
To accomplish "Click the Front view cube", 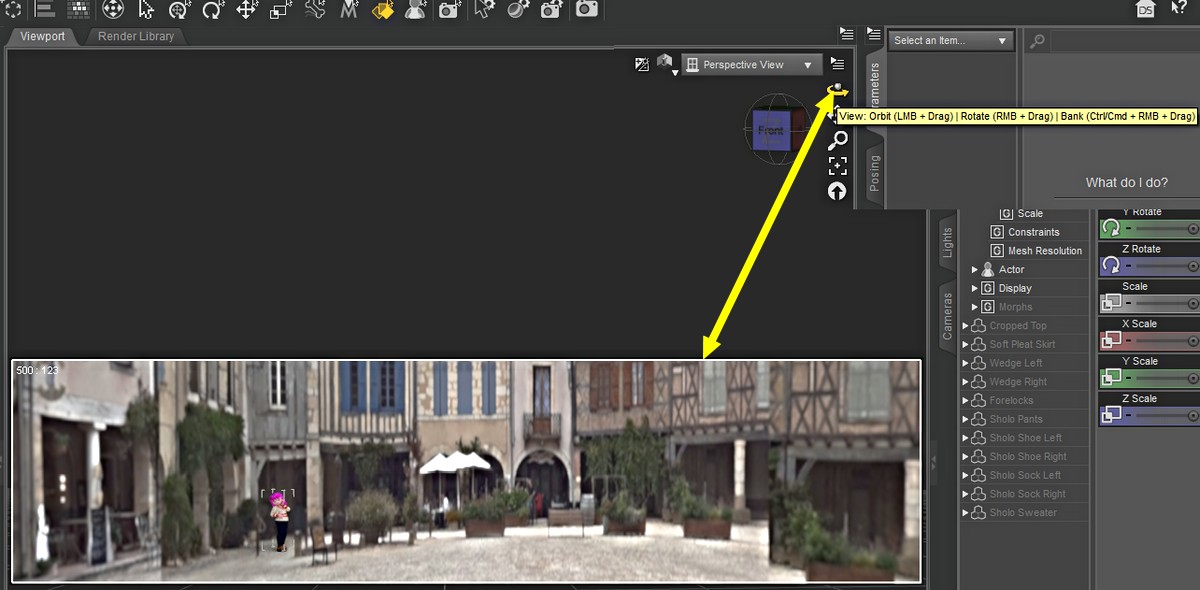I will point(771,131).
